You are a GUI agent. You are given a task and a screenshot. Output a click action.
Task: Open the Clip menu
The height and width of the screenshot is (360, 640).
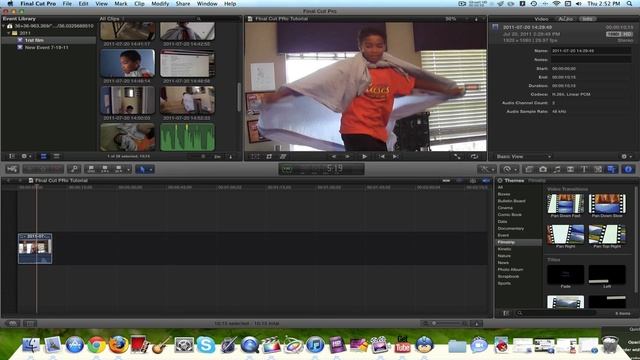pyautogui.click(x=139, y=4)
